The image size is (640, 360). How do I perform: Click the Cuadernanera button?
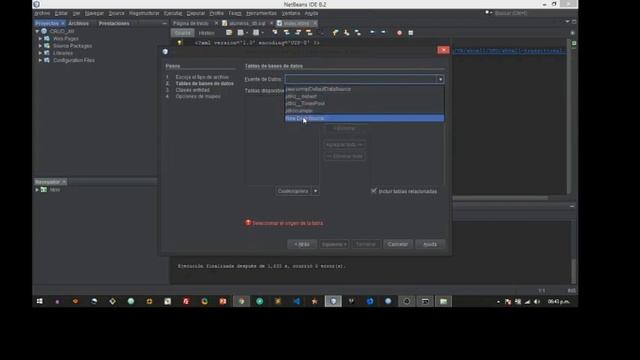(x=293, y=191)
